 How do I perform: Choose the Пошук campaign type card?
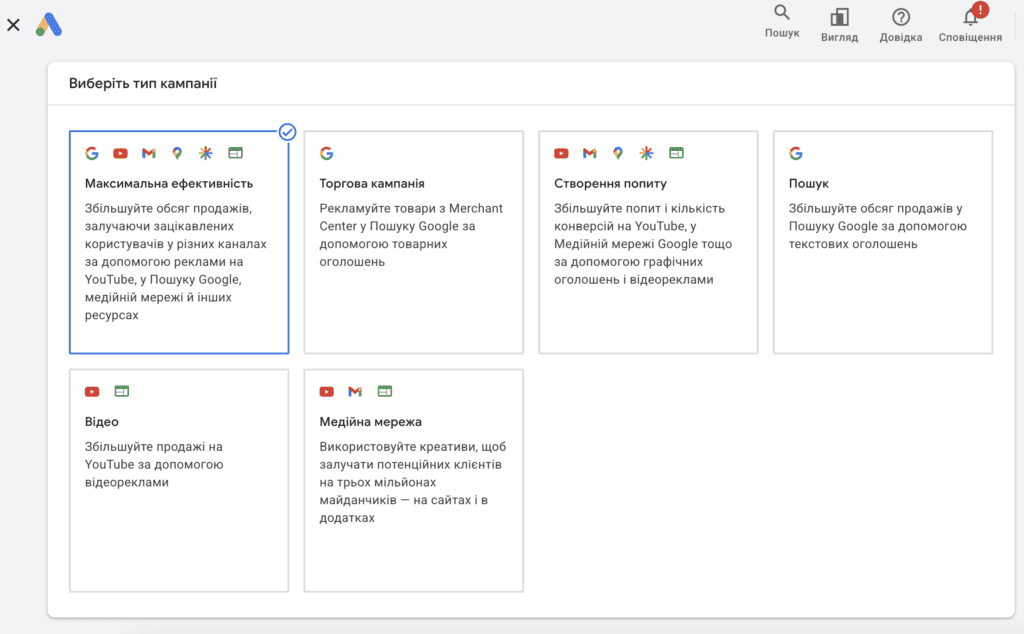click(883, 242)
